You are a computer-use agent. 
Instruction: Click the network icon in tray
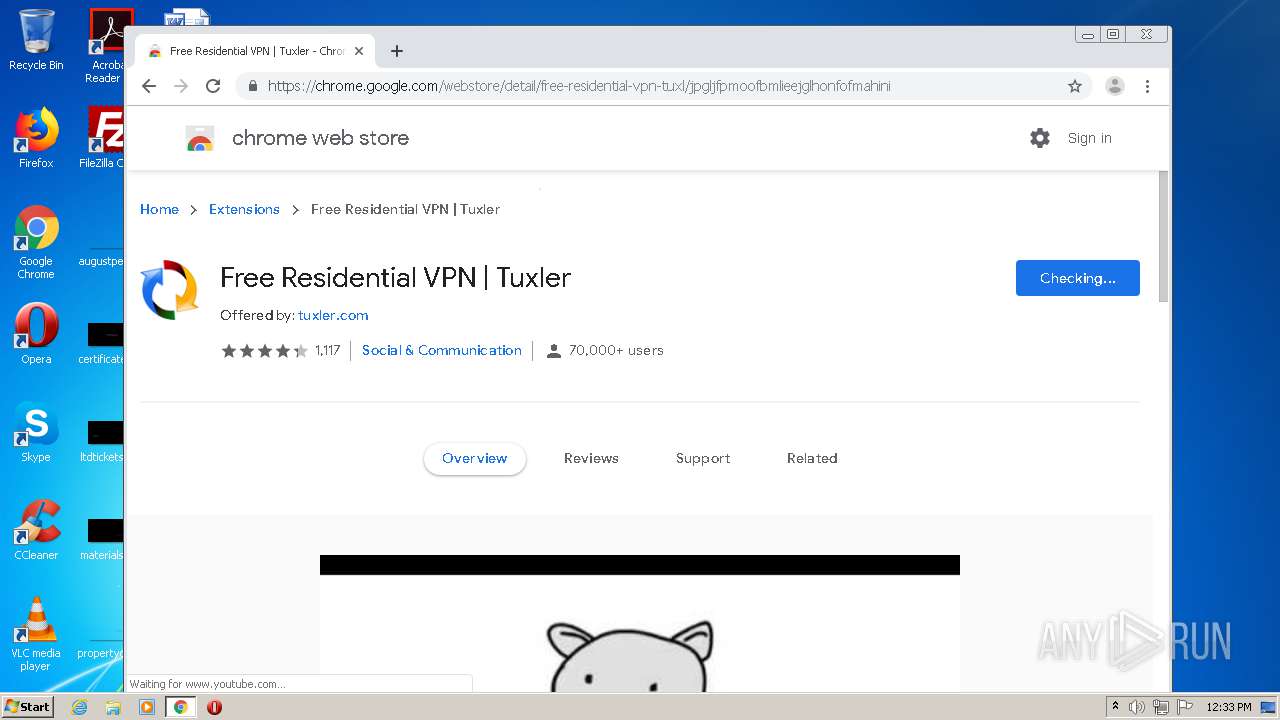[1161, 707]
